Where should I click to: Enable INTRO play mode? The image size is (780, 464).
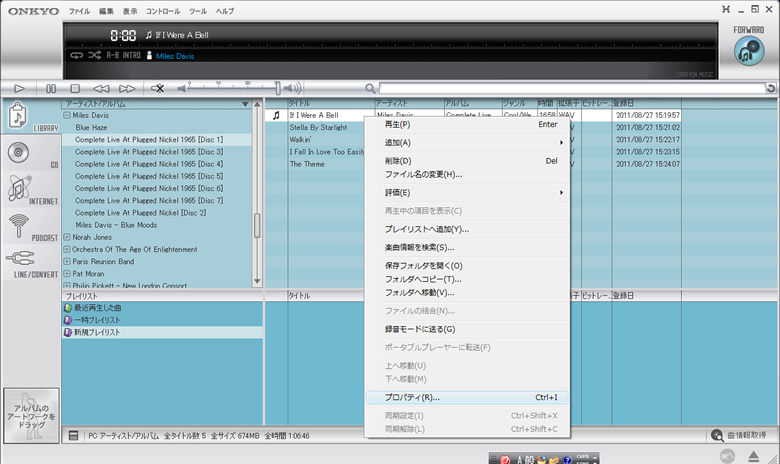(x=132, y=55)
